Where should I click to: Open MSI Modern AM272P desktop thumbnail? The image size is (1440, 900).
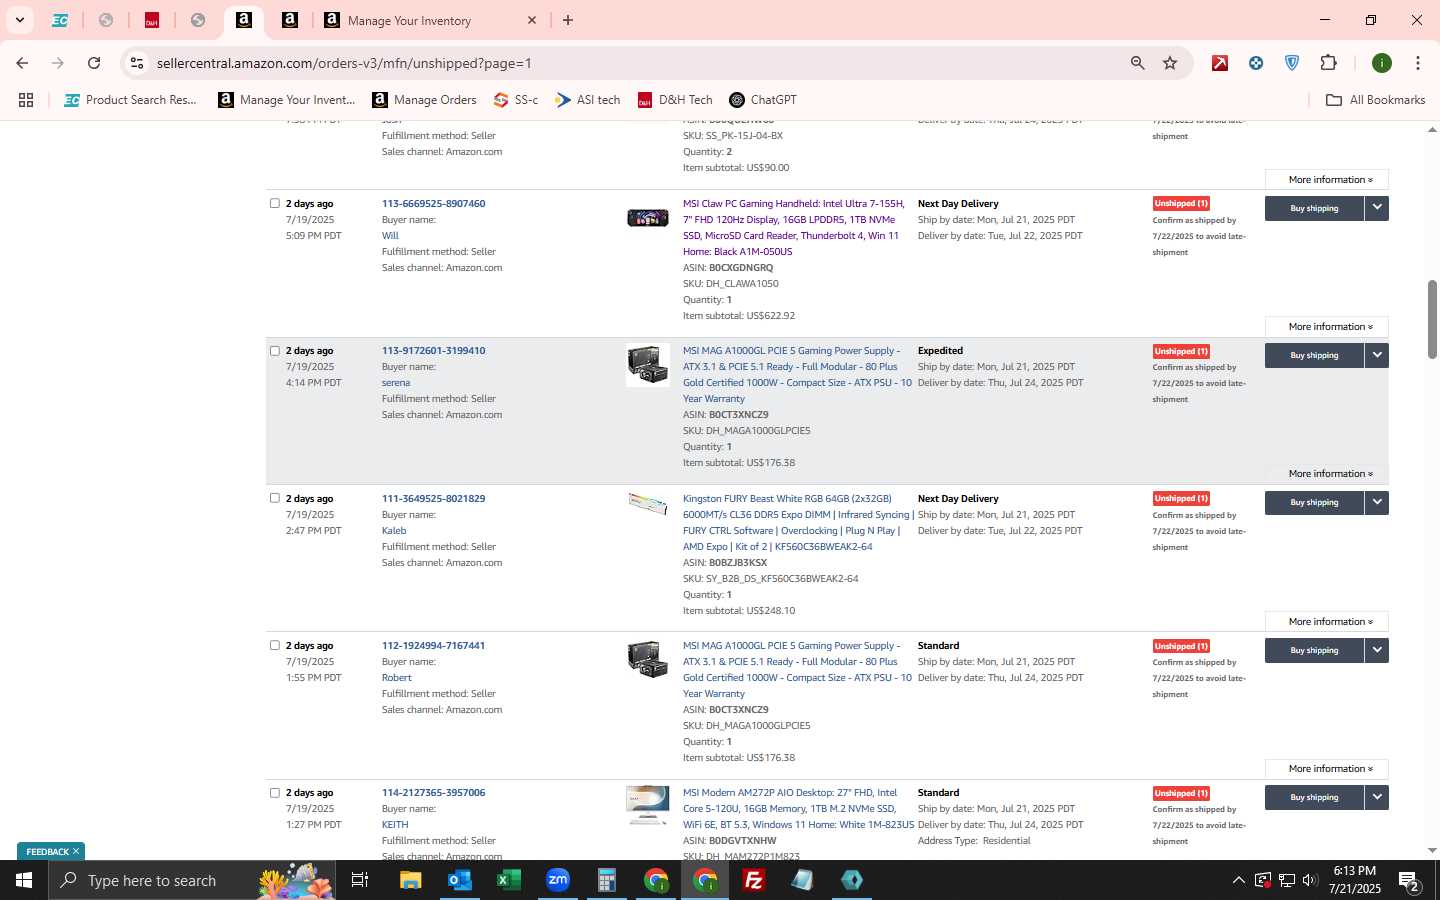[x=647, y=805]
